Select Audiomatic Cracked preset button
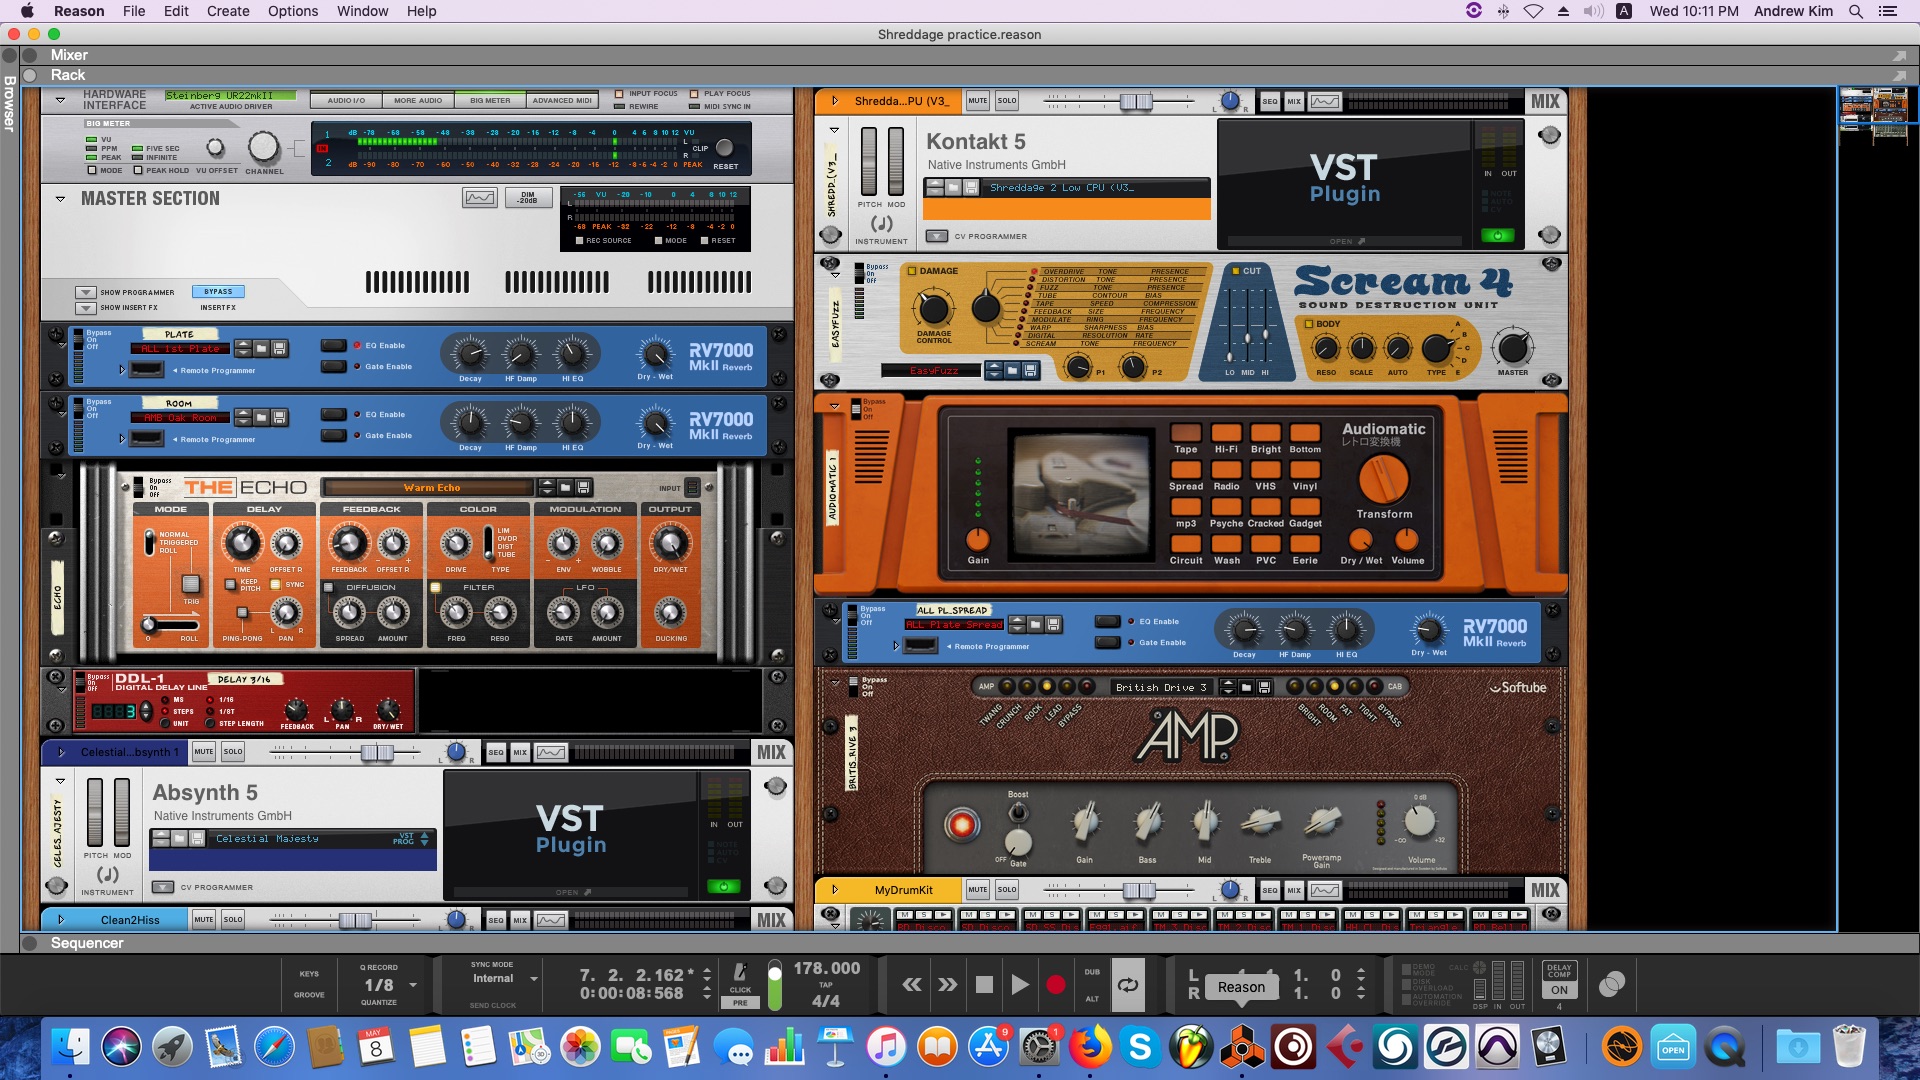Image resolution: width=1920 pixels, height=1080 pixels. click(1266, 506)
